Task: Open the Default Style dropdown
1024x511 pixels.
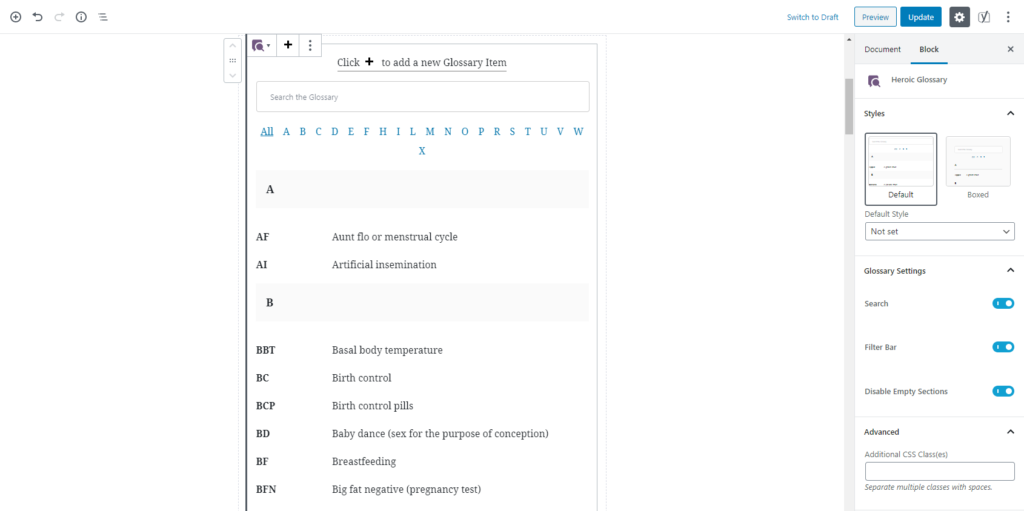Action: tap(939, 231)
